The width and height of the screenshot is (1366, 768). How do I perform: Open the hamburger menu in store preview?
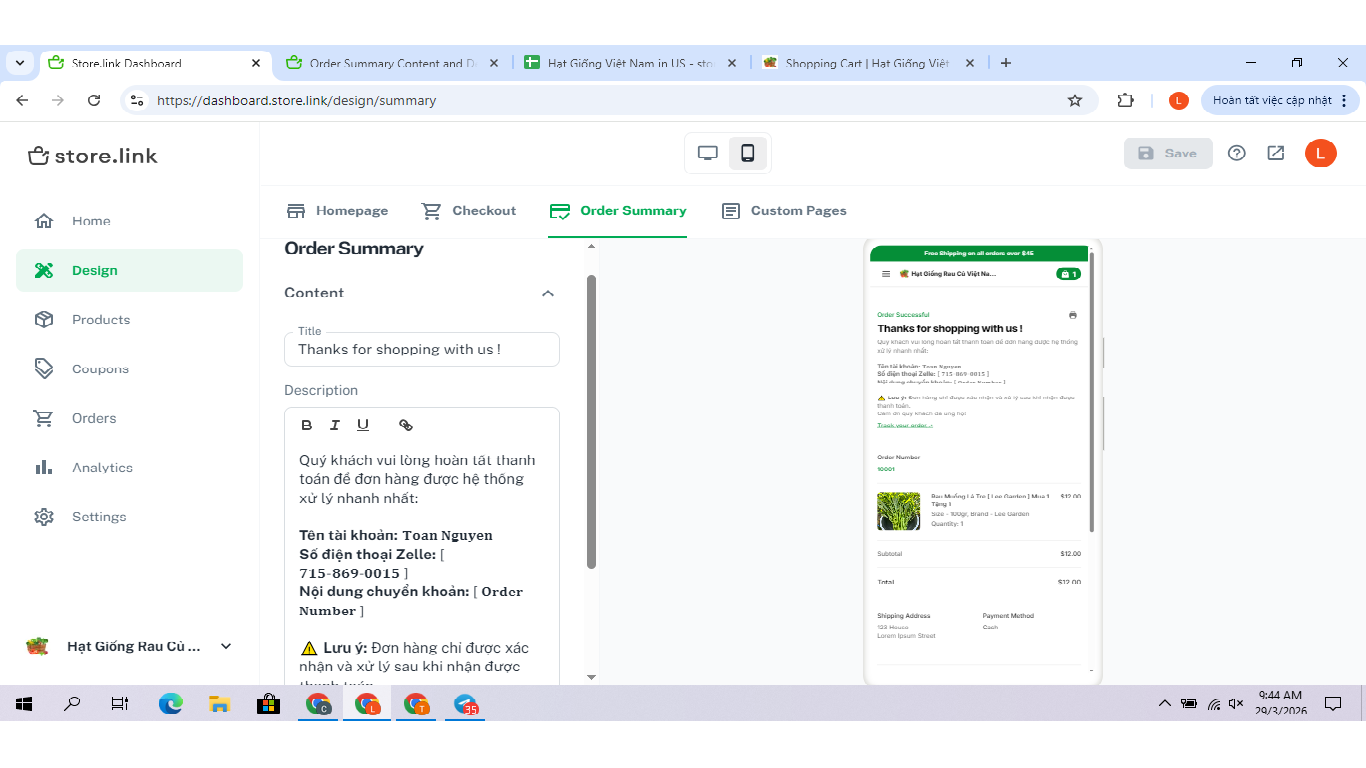(886, 274)
